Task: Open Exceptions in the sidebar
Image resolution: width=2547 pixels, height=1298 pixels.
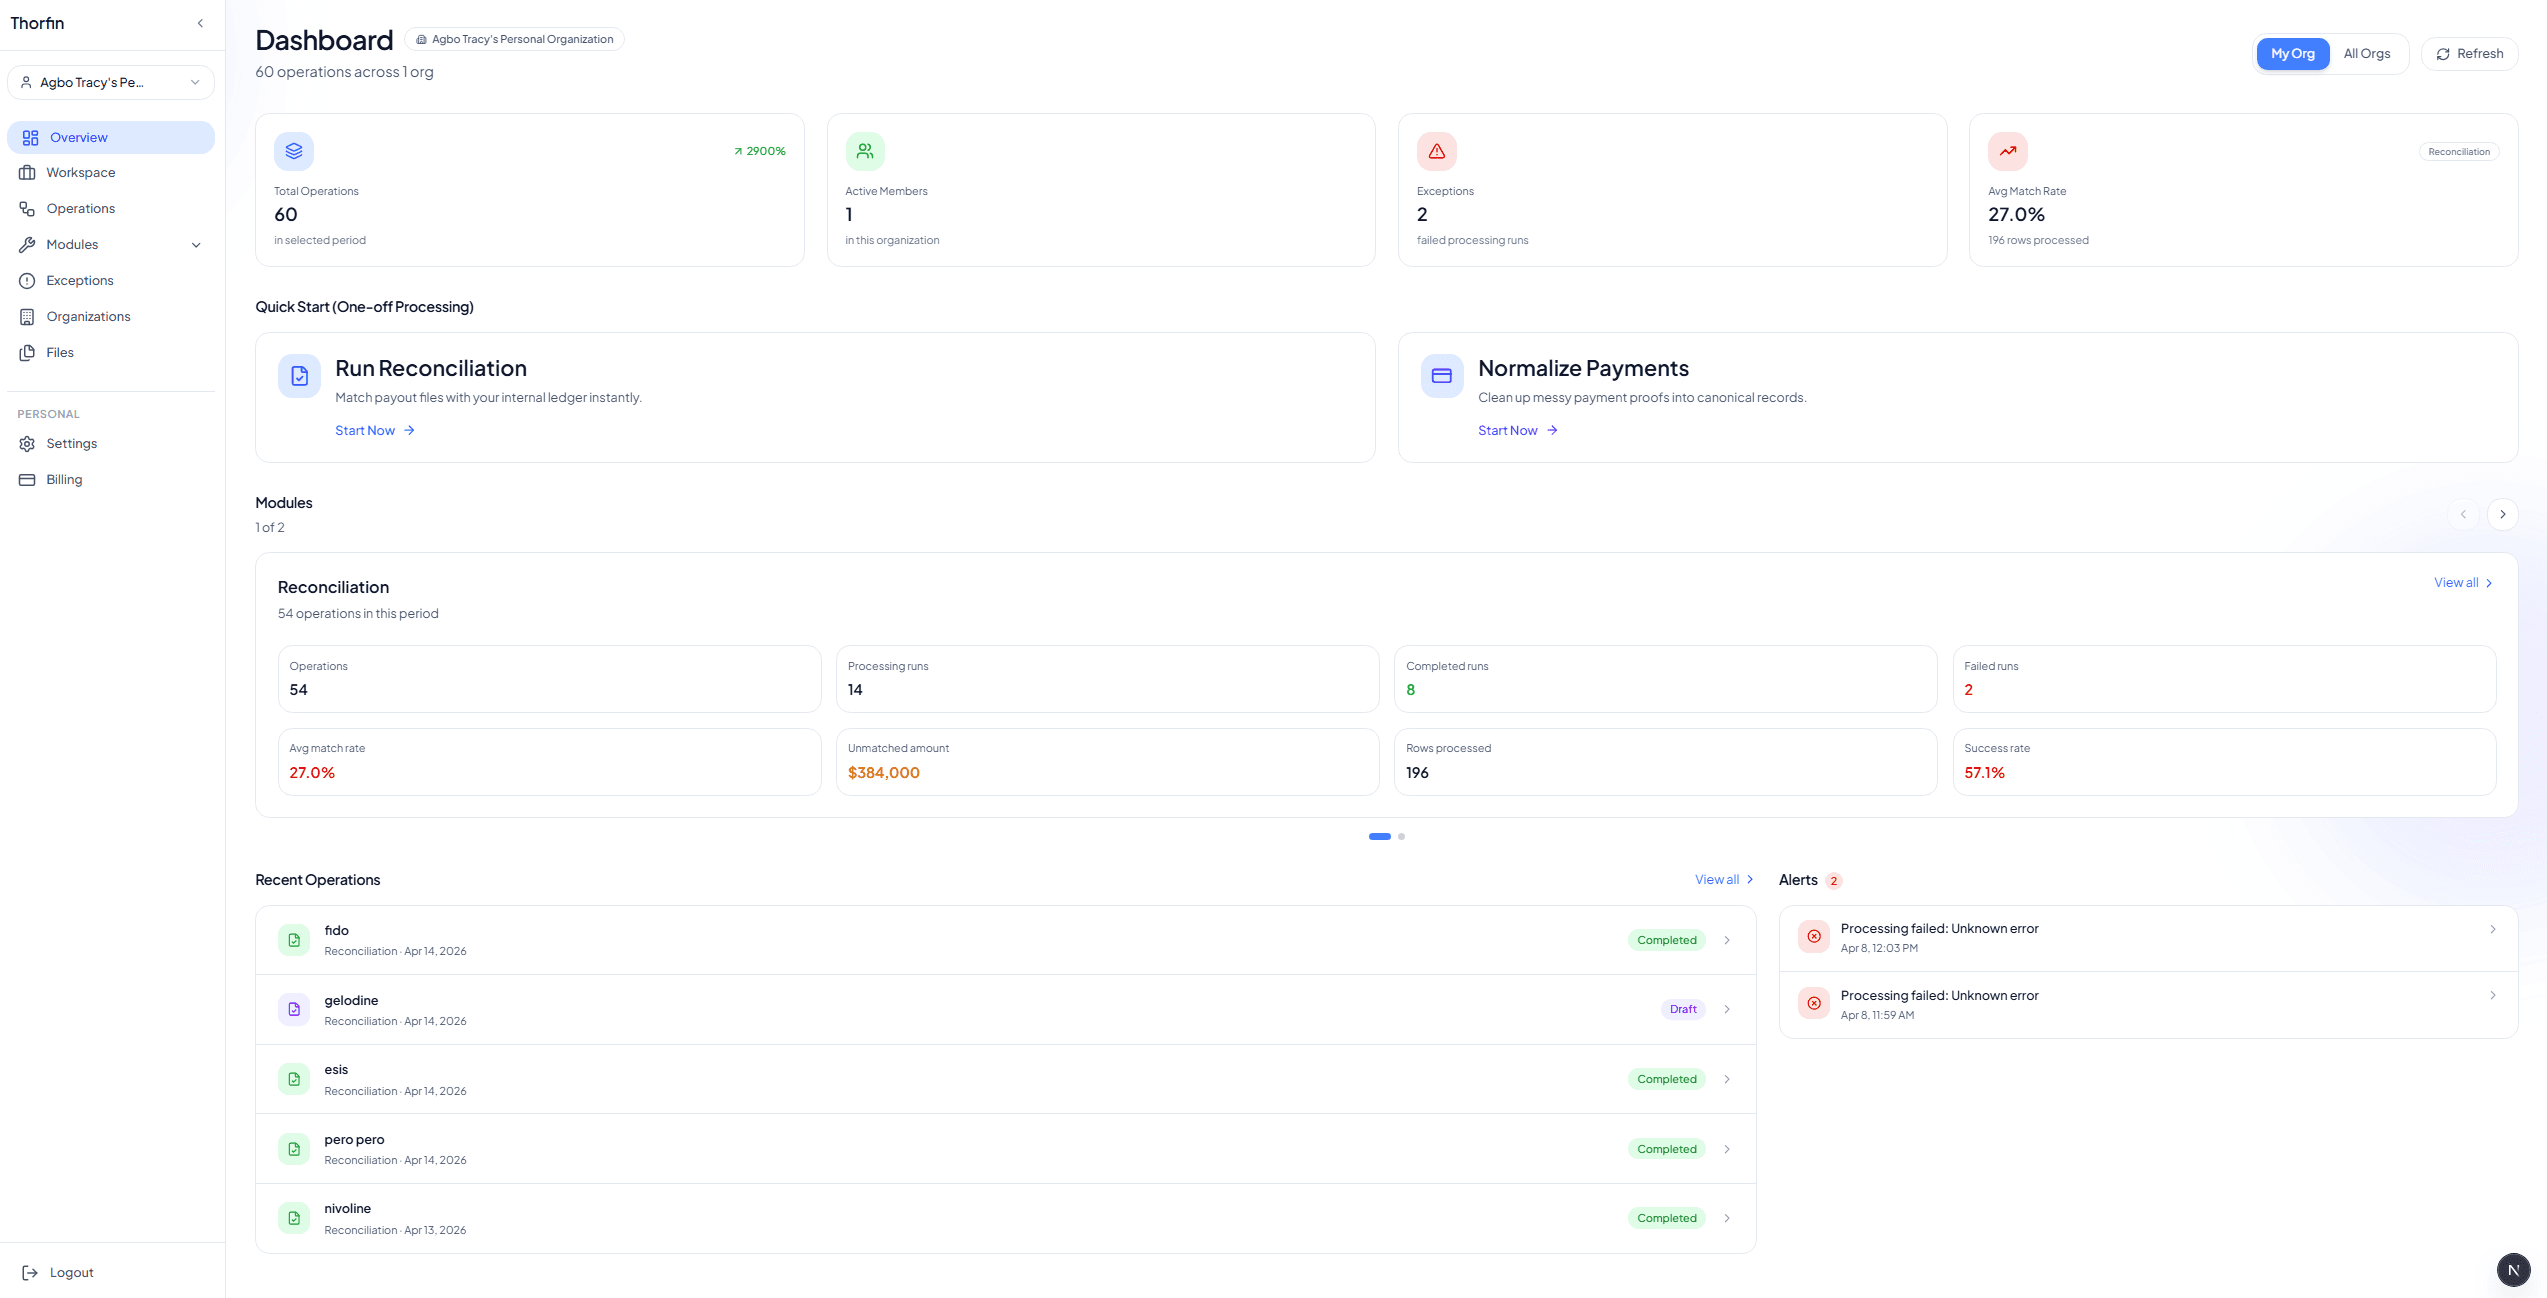Action: click(111, 281)
